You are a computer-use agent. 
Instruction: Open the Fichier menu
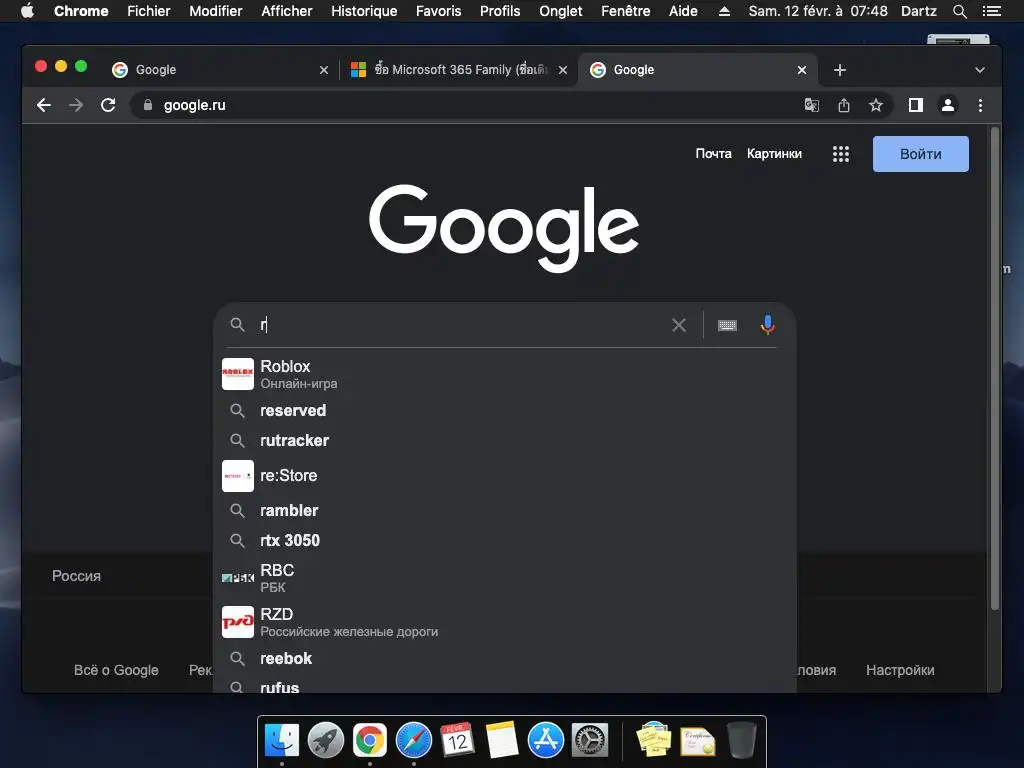(148, 11)
